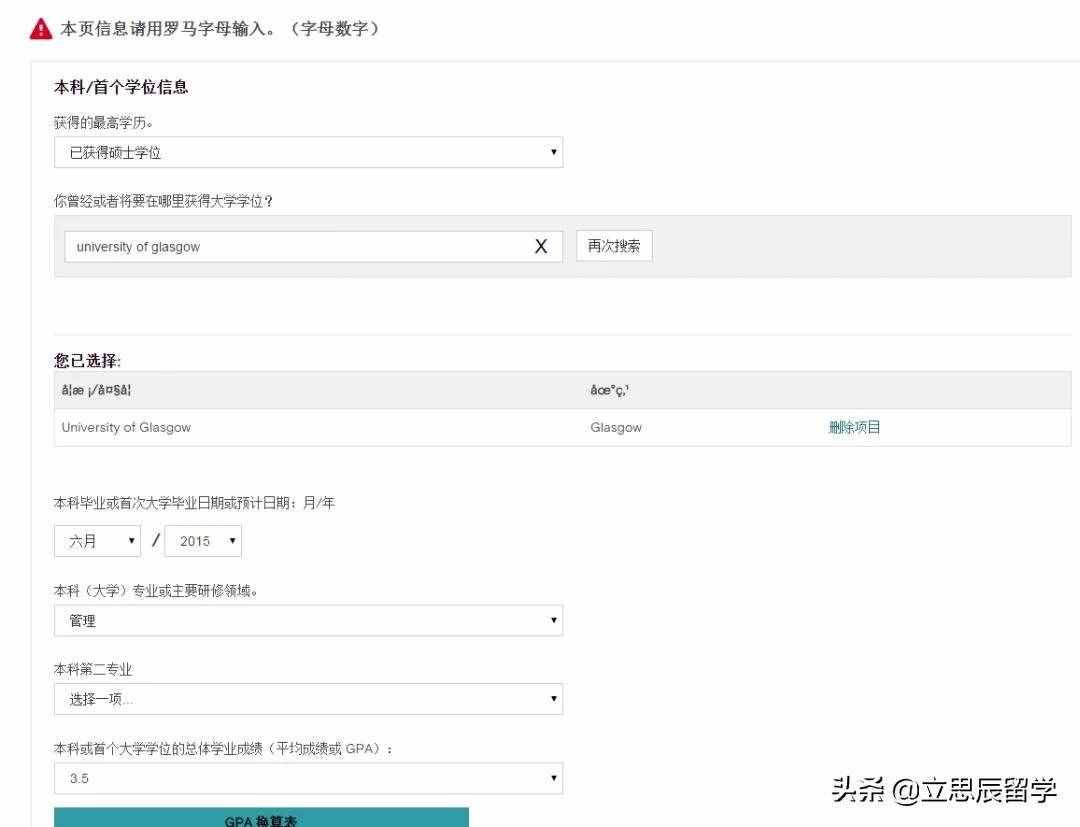The height and width of the screenshot is (827, 1080).
Task: Click the 本科/首个学位信息 heading
Action: (x=121, y=87)
